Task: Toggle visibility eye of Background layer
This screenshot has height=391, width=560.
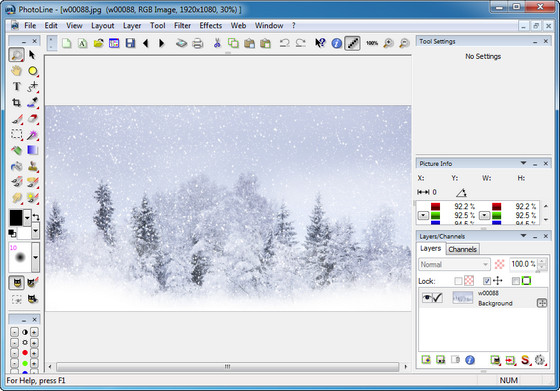Action: (426, 297)
